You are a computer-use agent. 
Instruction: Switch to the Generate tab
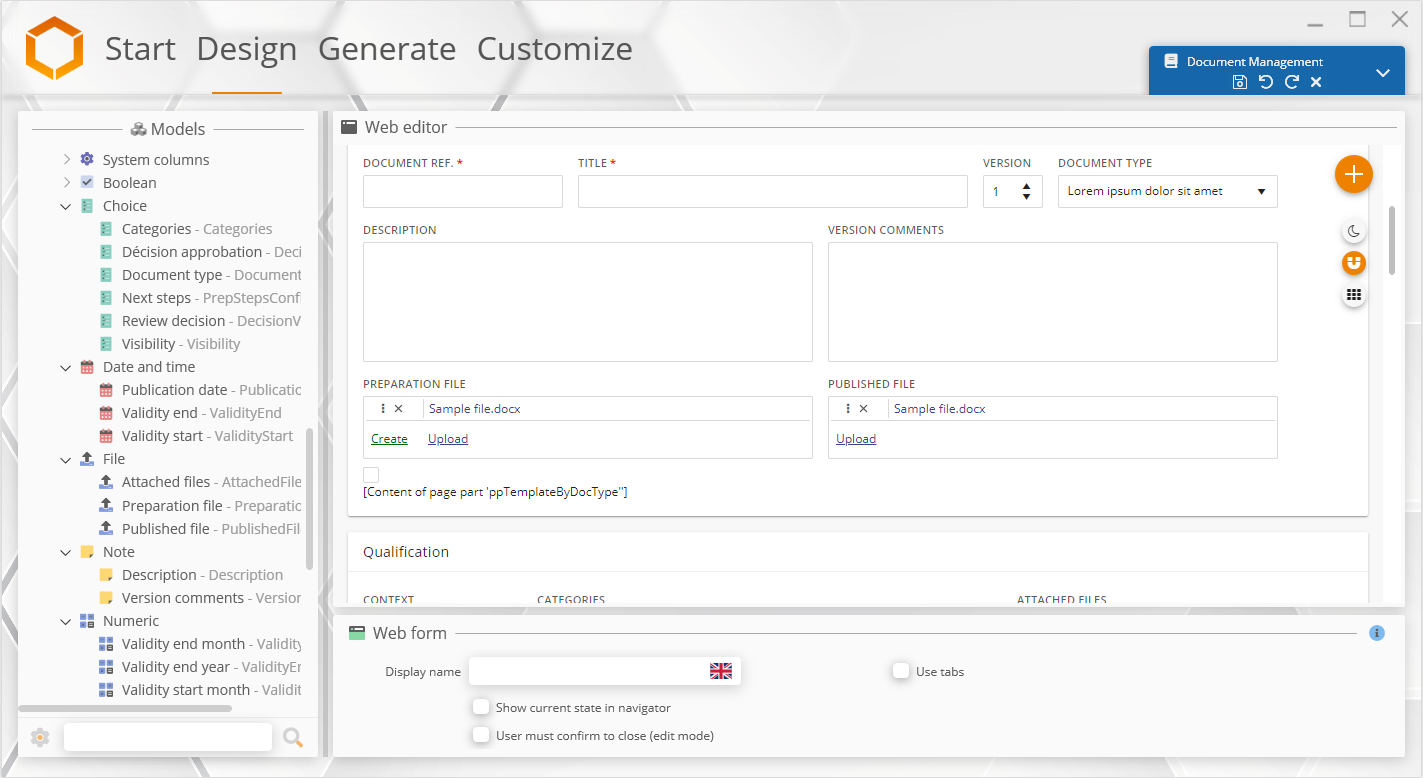(x=387, y=49)
